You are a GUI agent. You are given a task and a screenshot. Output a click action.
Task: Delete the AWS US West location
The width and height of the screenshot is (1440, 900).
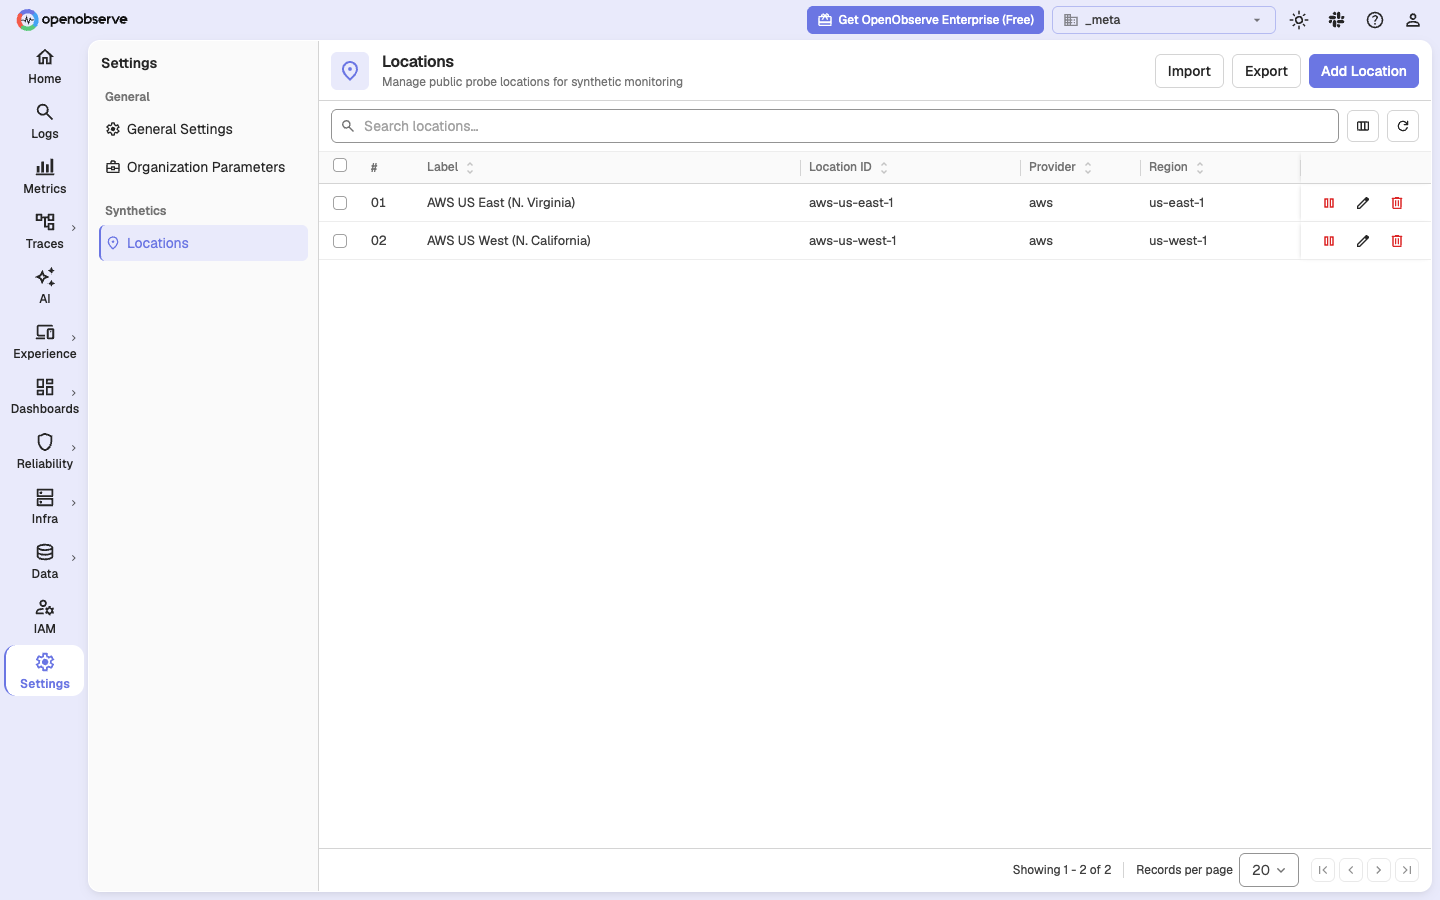coord(1397,241)
